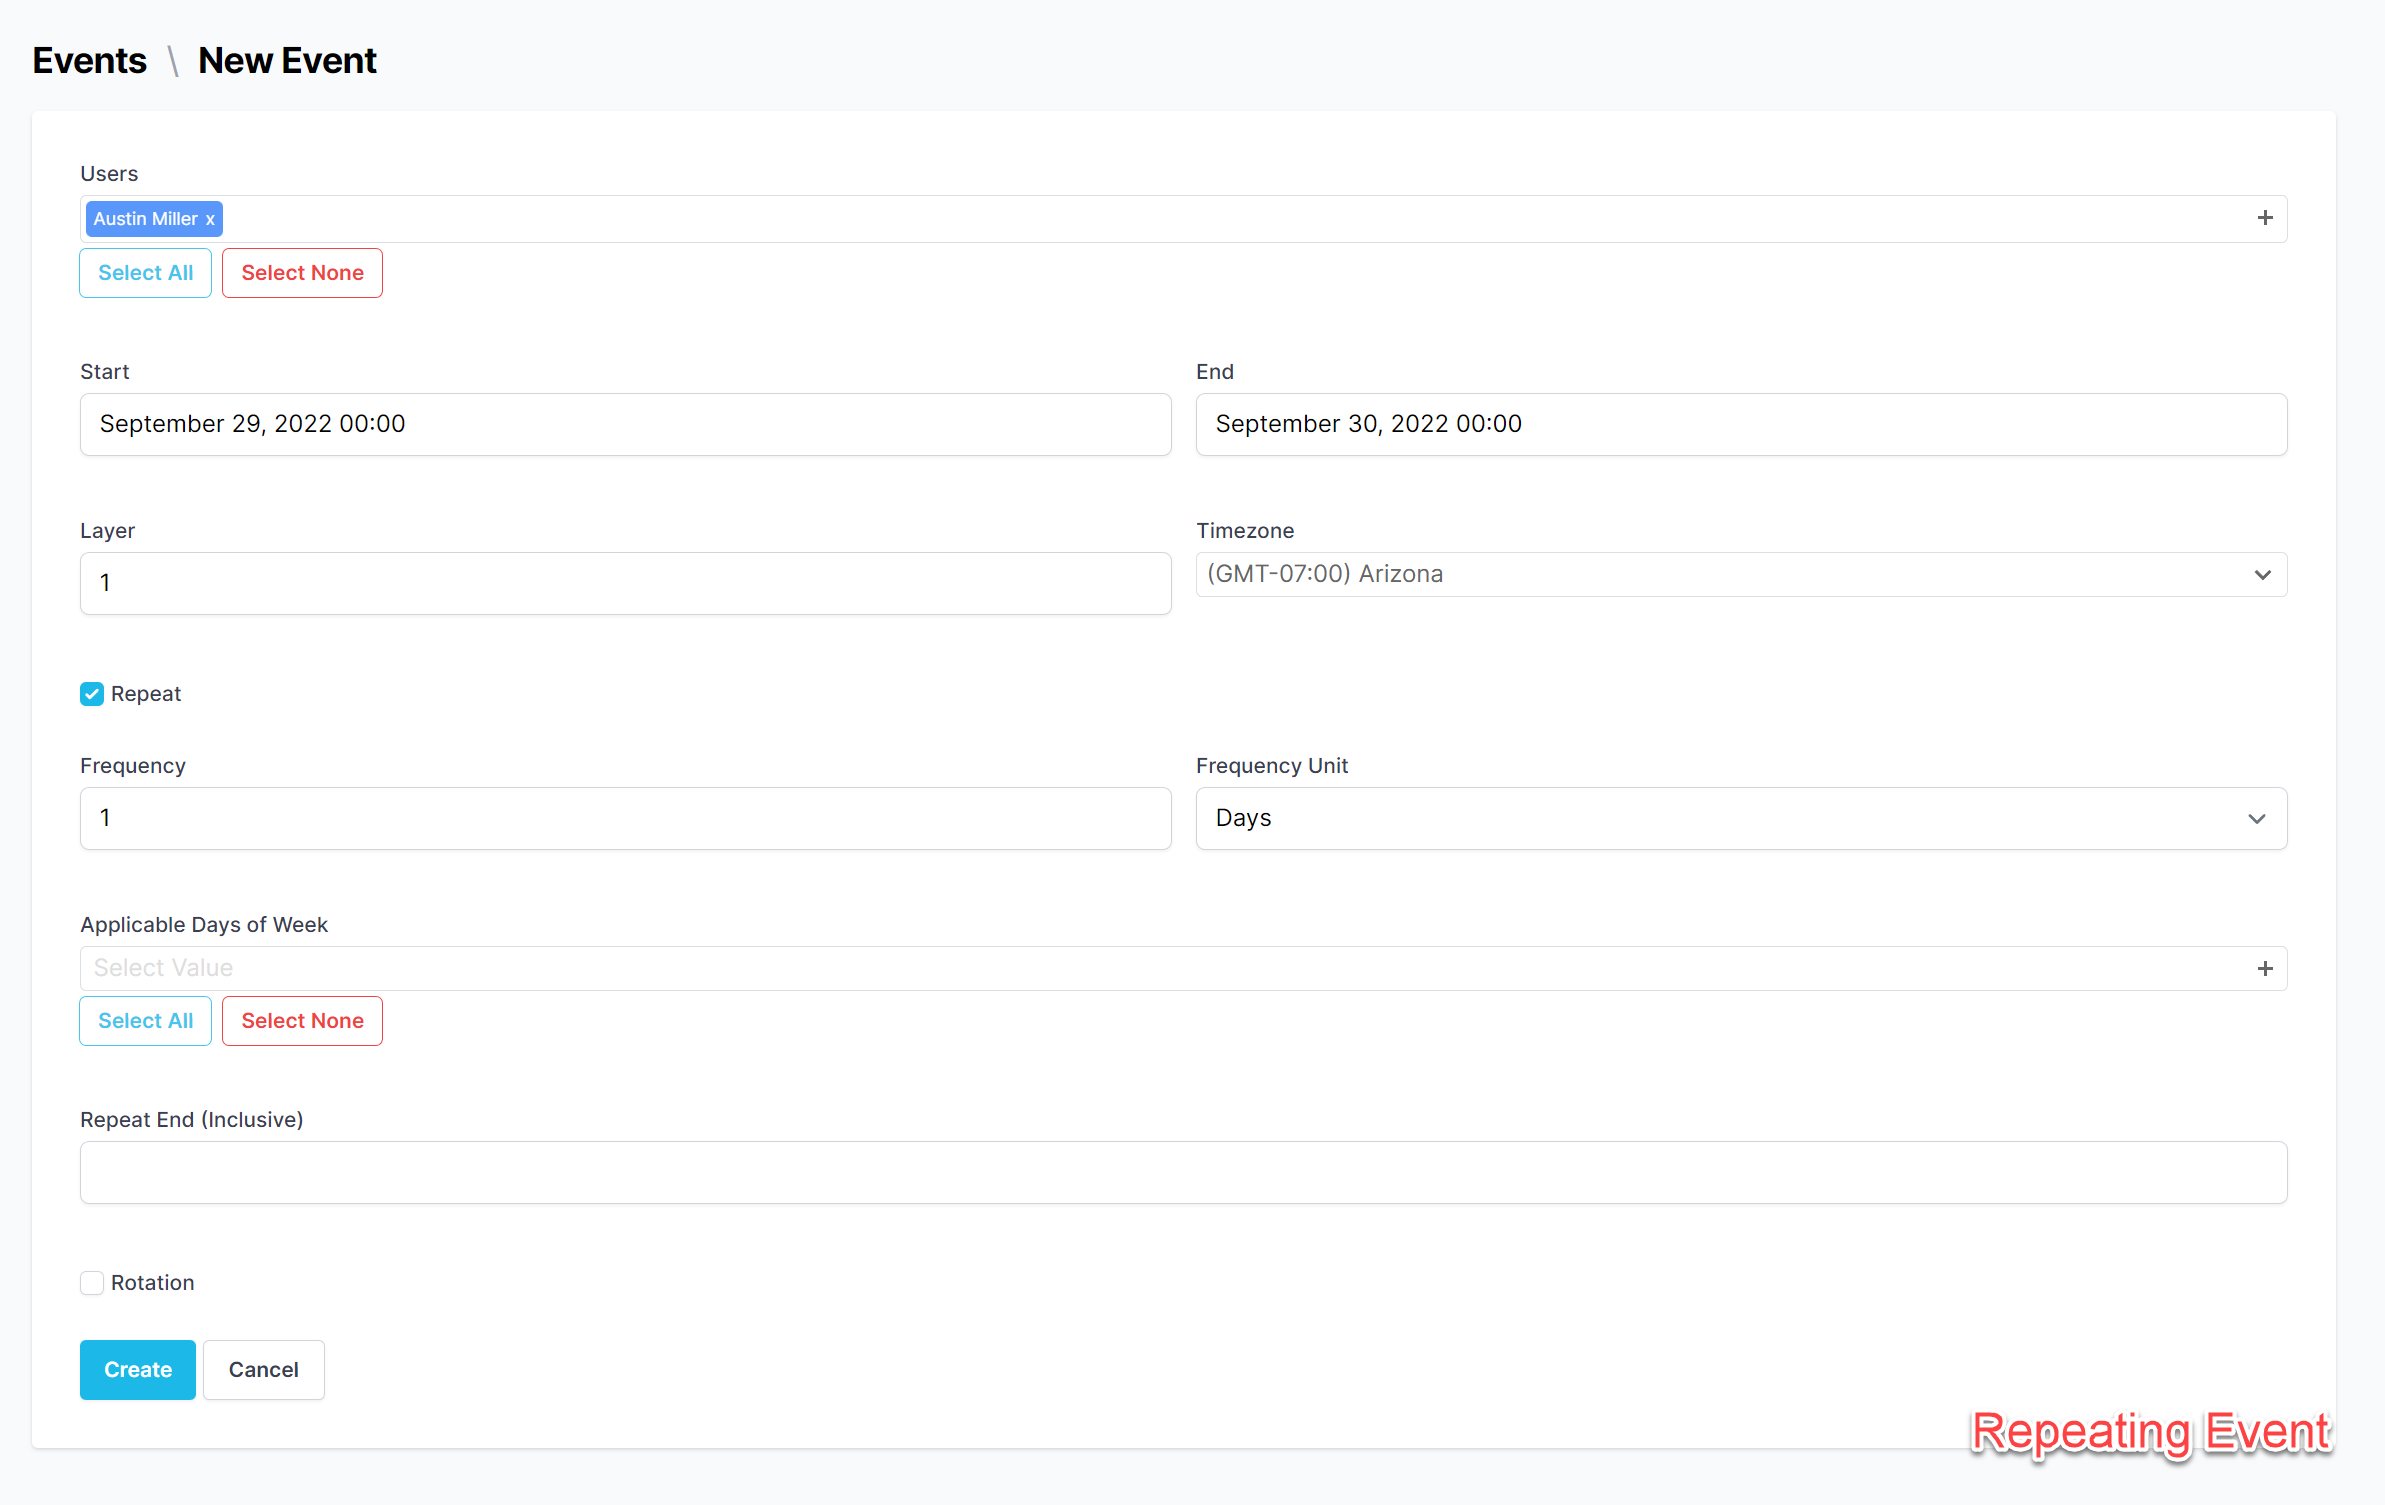Navigate to Events breadcrumb link
Image resolution: width=2385 pixels, height=1505 pixels.
click(90, 61)
